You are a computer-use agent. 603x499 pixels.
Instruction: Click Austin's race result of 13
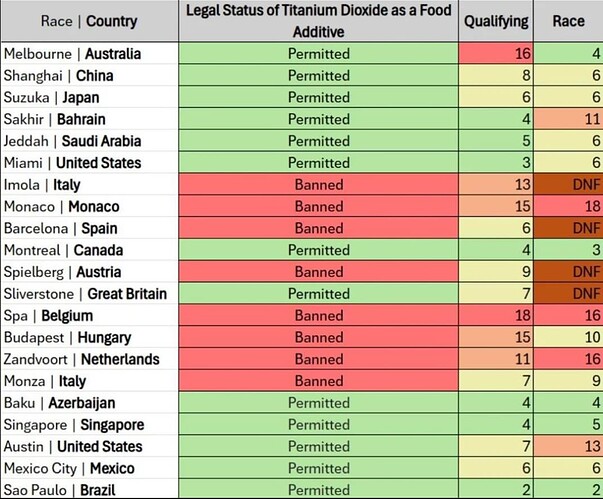pyautogui.click(x=568, y=446)
